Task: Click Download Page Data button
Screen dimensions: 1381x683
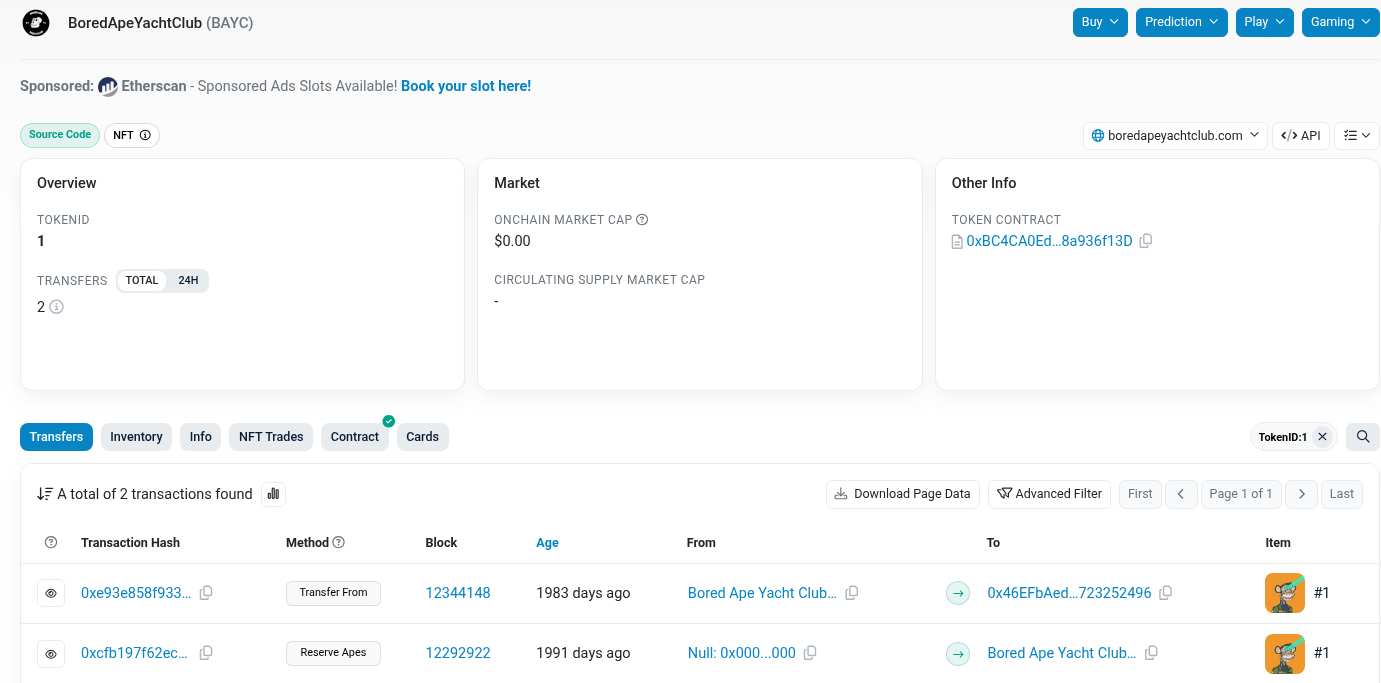Action: point(903,494)
